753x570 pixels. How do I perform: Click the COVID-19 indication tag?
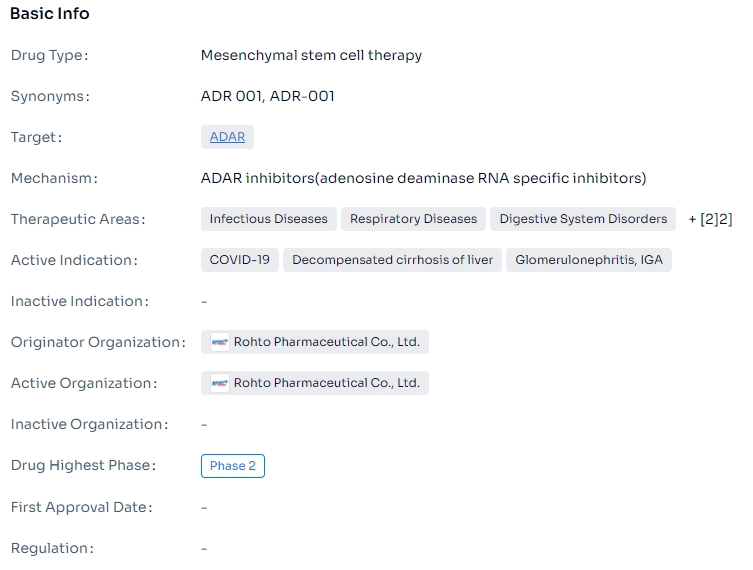pos(239,260)
